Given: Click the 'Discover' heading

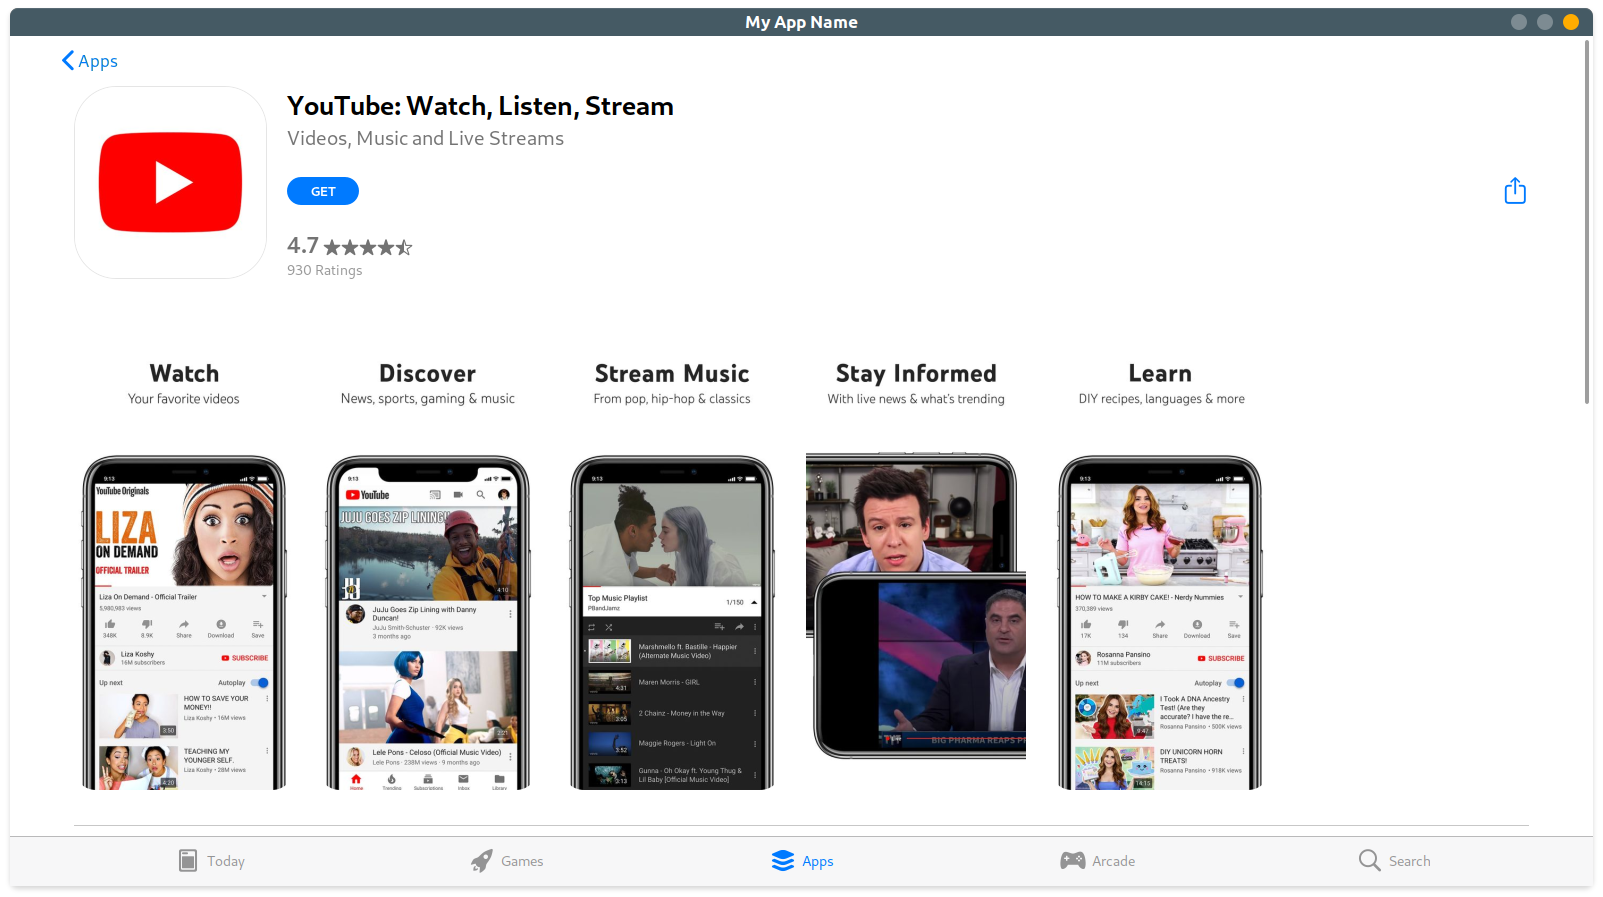Looking at the screenshot, I should [428, 373].
